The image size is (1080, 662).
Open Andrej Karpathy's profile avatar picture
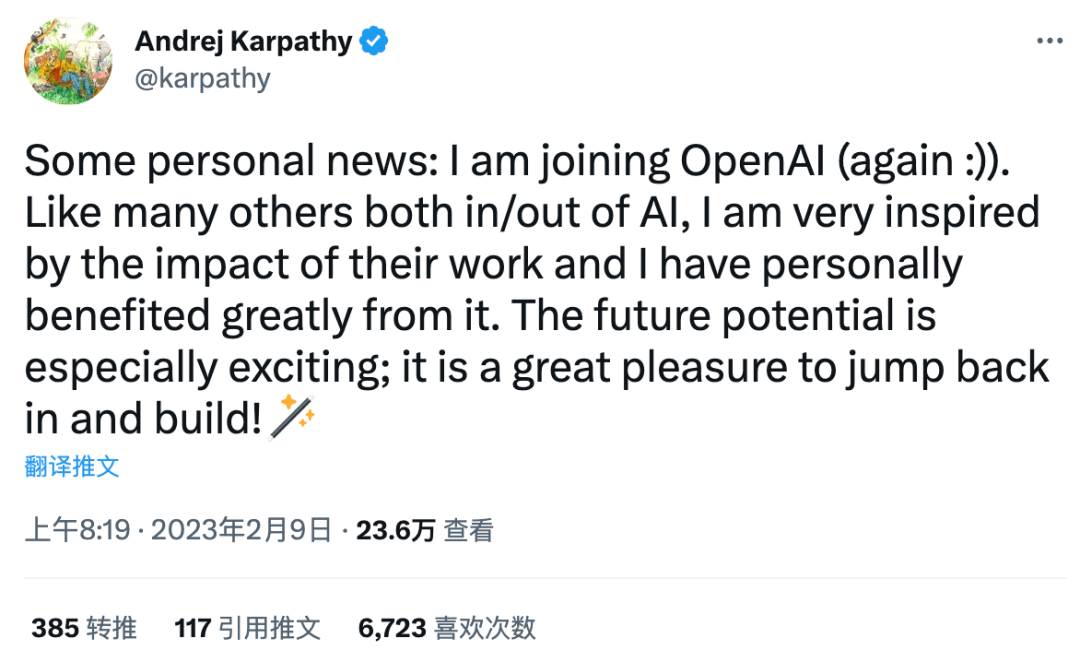[x=68, y=61]
